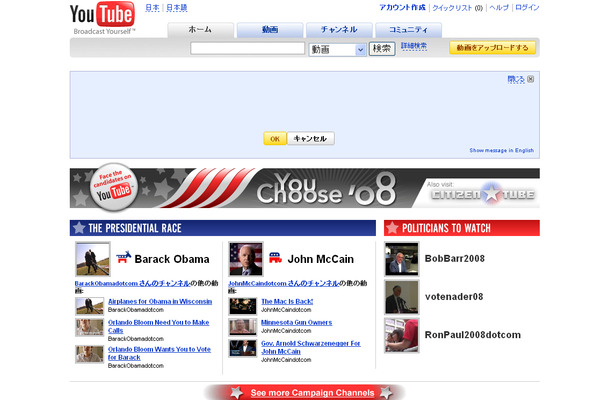Open Gov. Arnold Schwarzenegger For John McCain link
The width and height of the screenshot is (610, 400).
(x=310, y=347)
